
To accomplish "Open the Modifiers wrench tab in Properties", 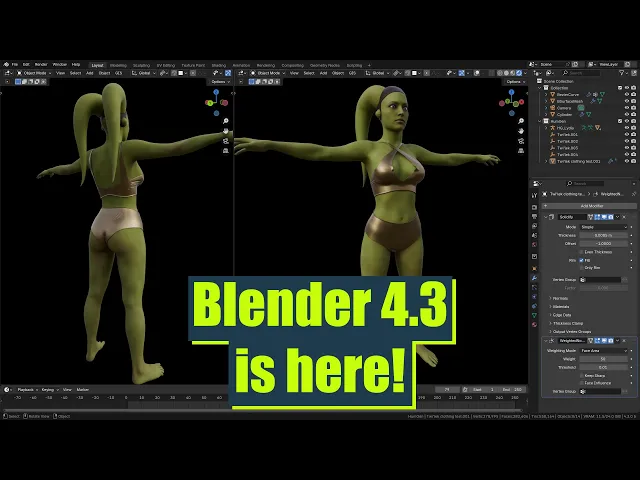I will pos(534,278).
